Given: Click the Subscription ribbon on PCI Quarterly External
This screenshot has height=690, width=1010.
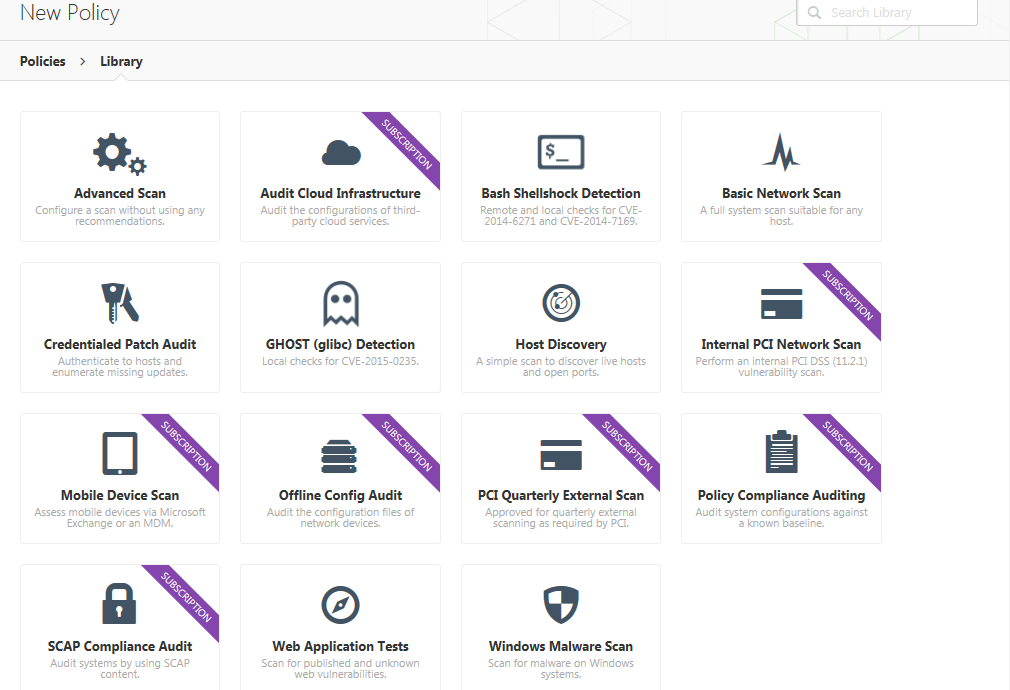Looking at the screenshot, I should click(x=627, y=446).
